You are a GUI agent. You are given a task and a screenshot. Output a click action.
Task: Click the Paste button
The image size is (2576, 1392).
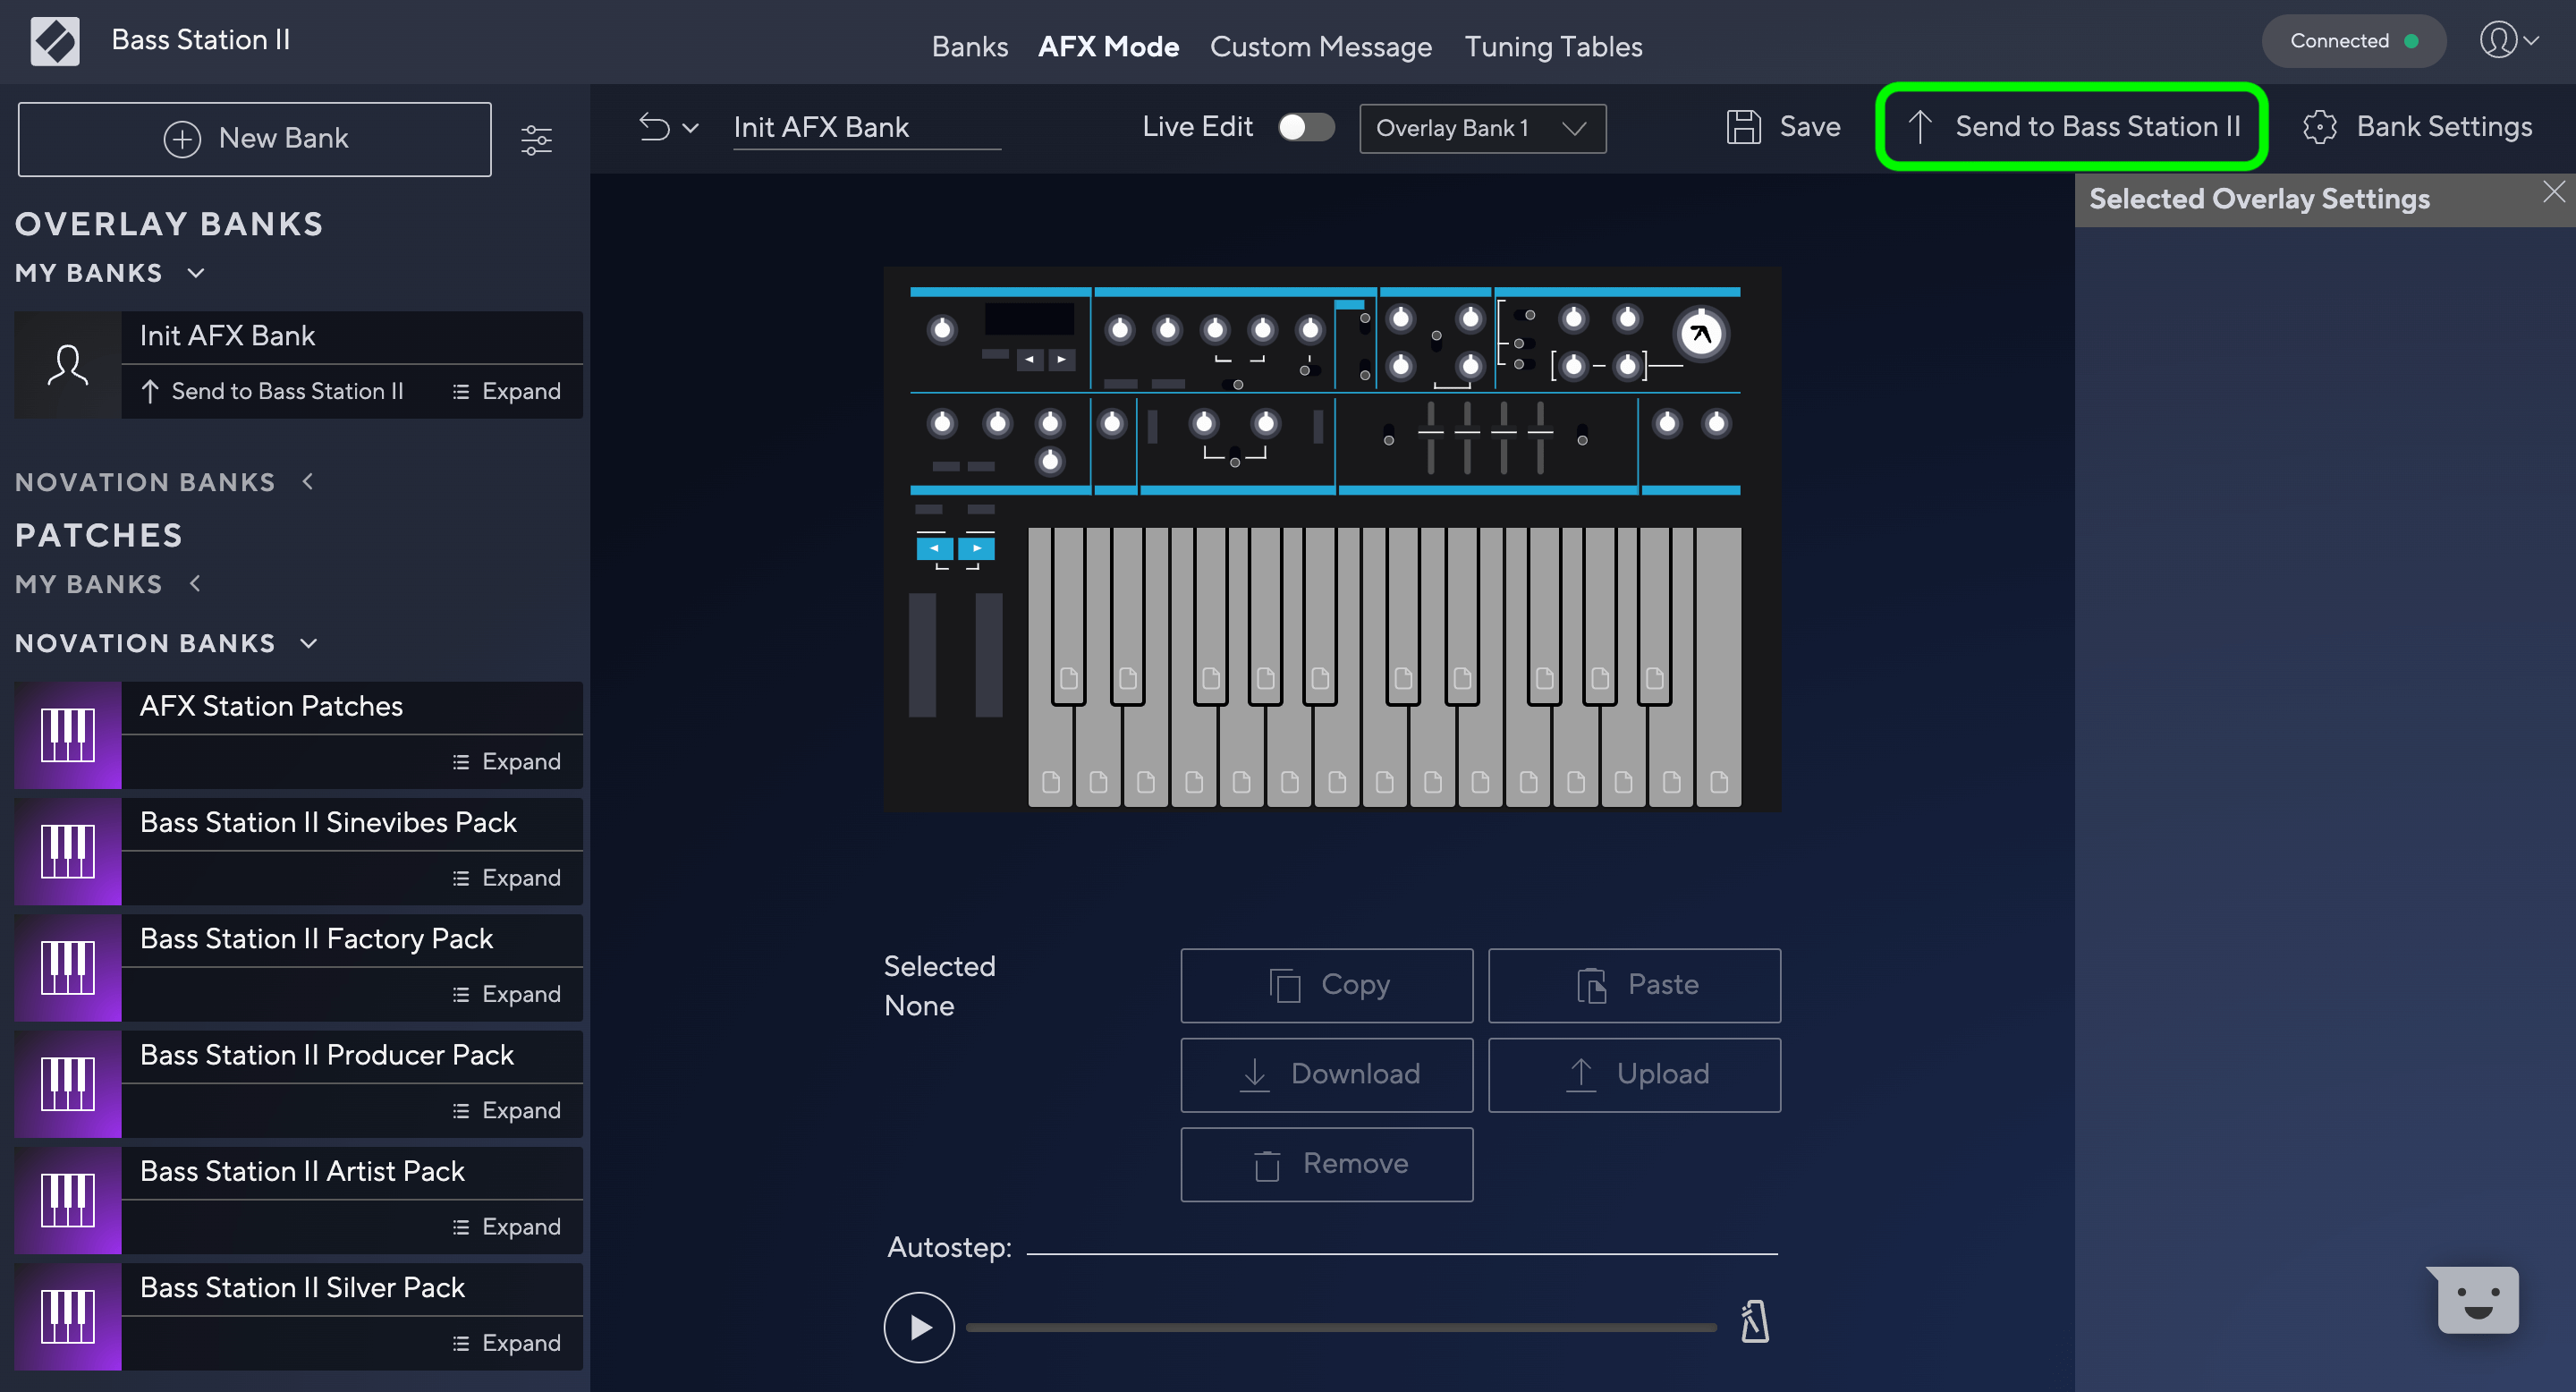point(1634,984)
